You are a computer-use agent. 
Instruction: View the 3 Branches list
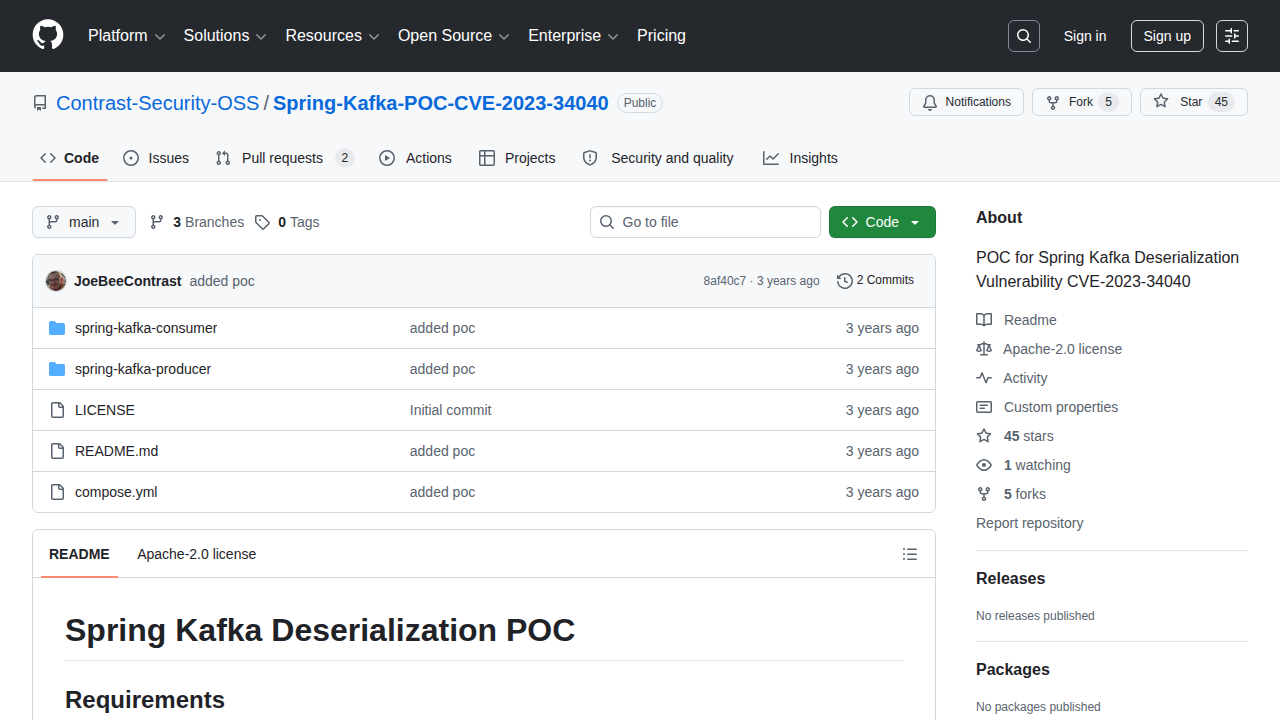point(197,222)
